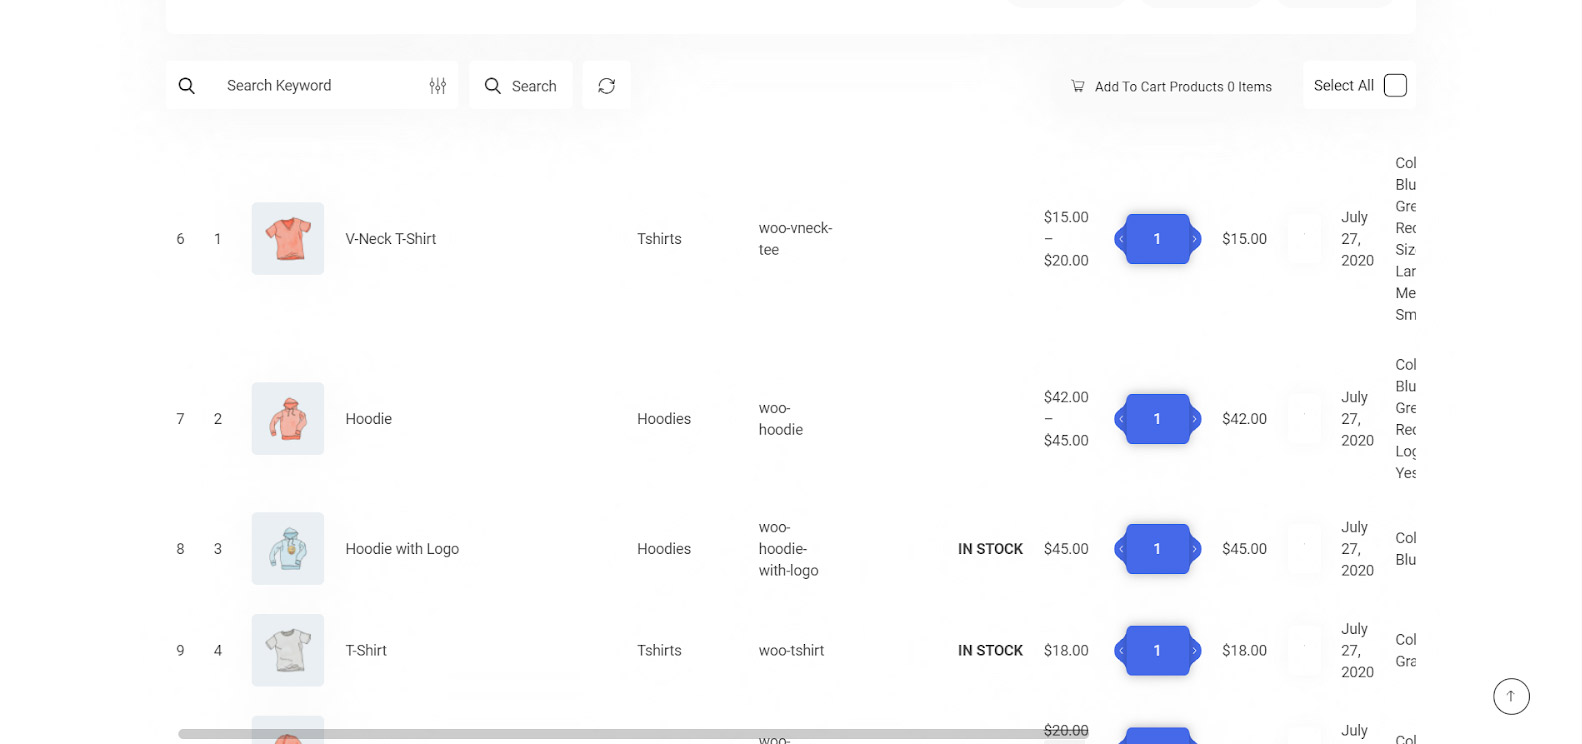This screenshot has height=744, width=1582.
Task: Click the Hoodies category of Hoodie with Logo
Action: click(664, 549)
